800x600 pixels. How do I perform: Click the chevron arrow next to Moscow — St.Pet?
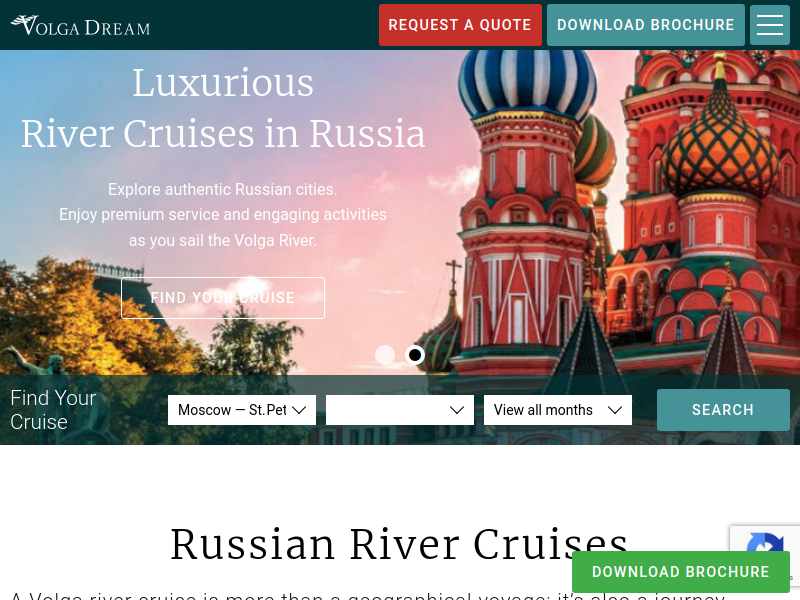(x=299, y=410)
